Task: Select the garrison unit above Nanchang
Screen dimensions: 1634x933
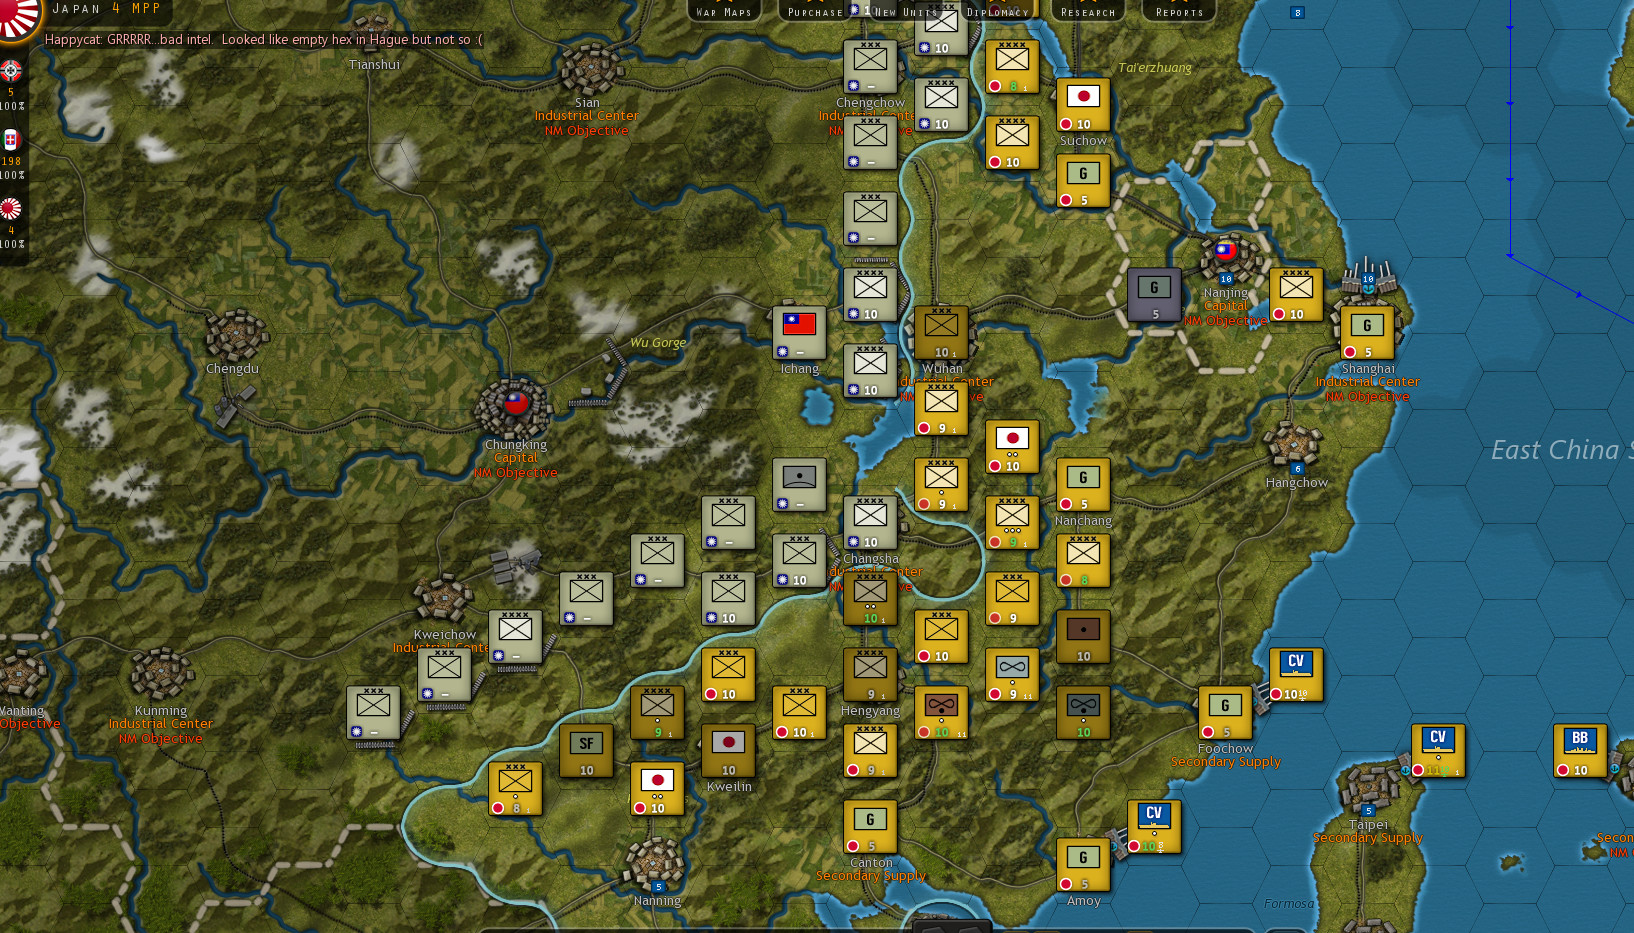Action: (1083, 485)
